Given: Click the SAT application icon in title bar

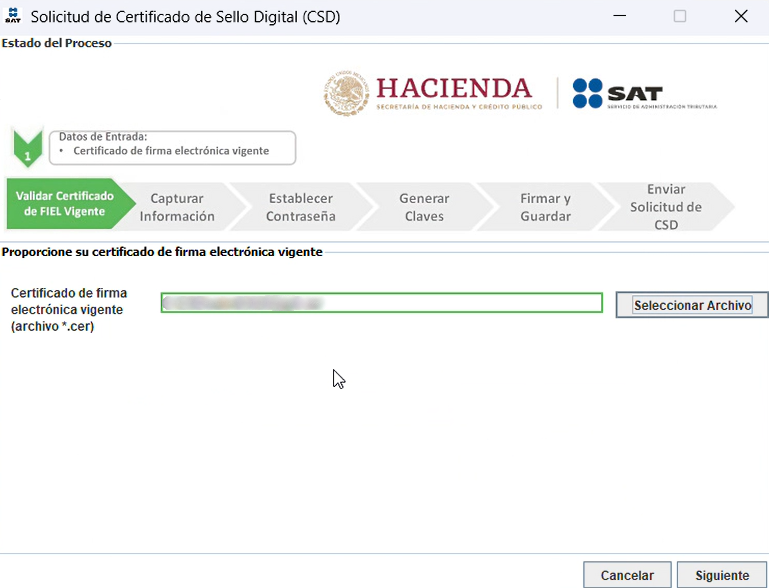Looking at the screenshot, I should pos(13,16).
